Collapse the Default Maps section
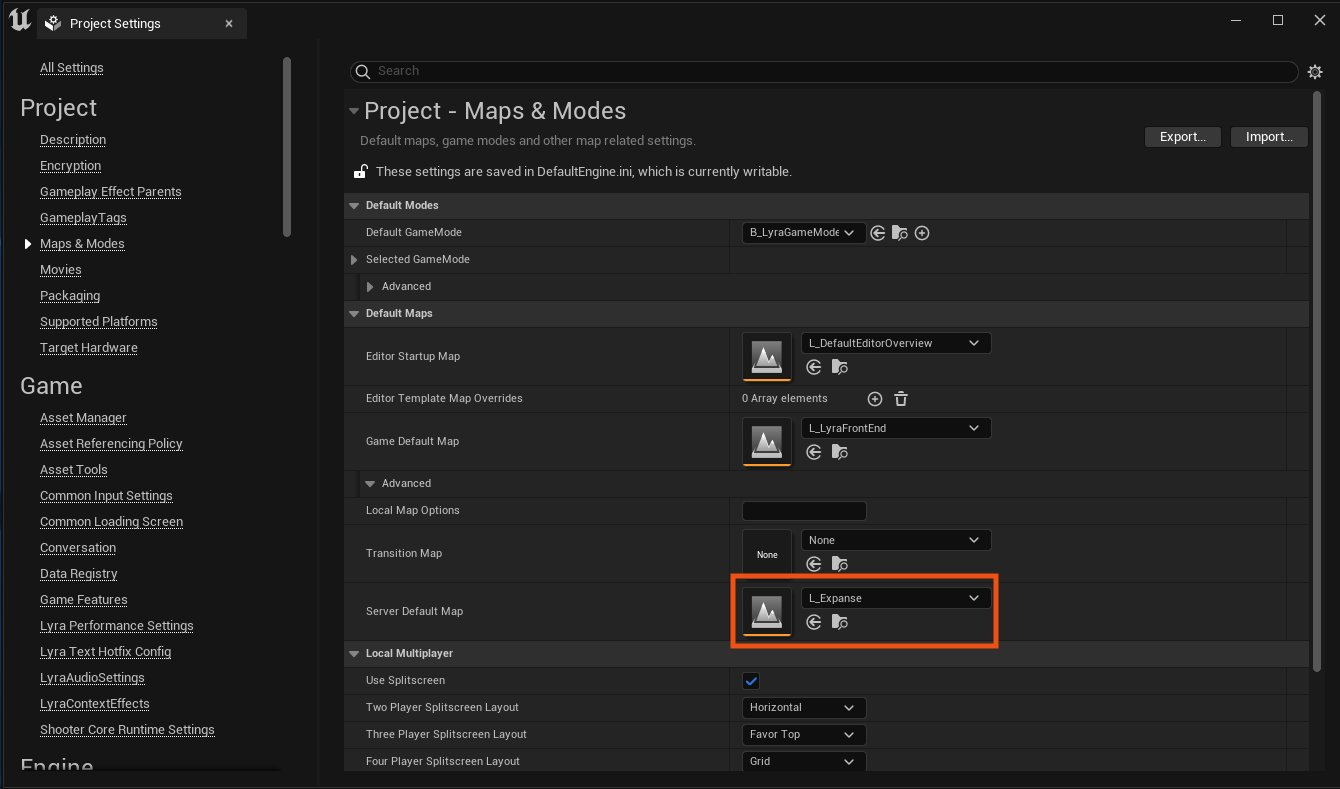1340x789 pixels. (x=354, y=314)
